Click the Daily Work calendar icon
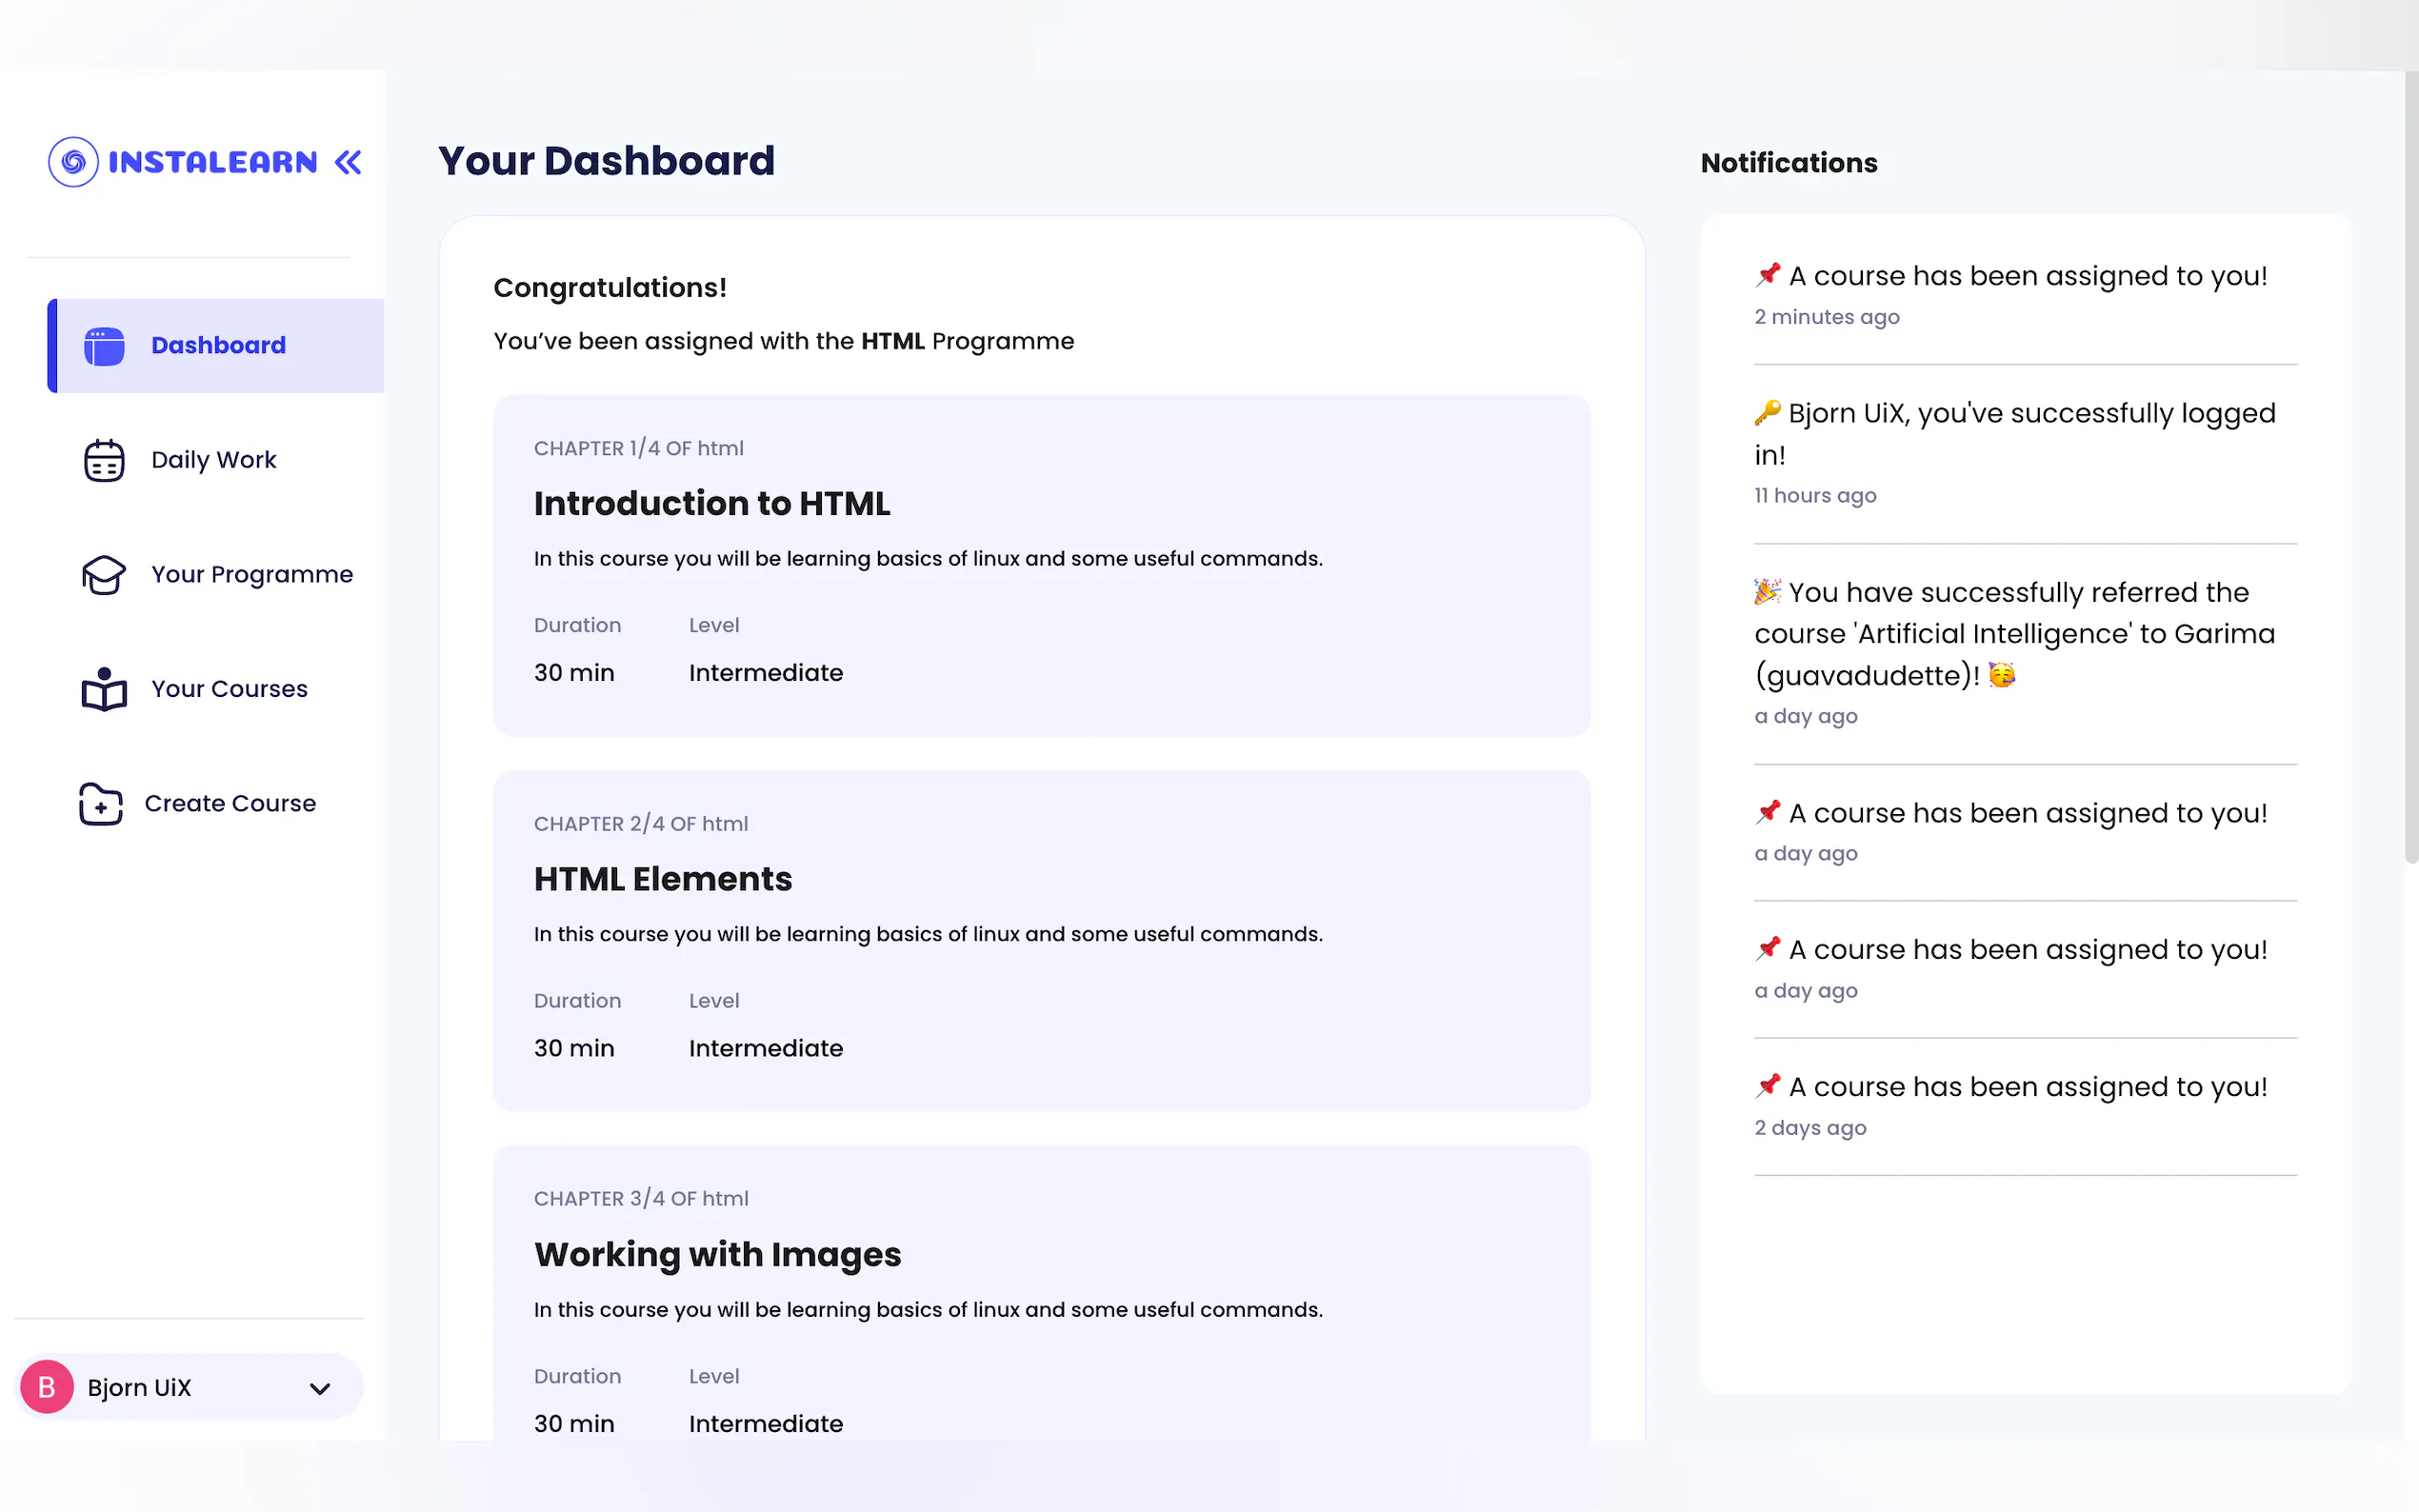2419x1512 pixels. (x=104, y=460)
